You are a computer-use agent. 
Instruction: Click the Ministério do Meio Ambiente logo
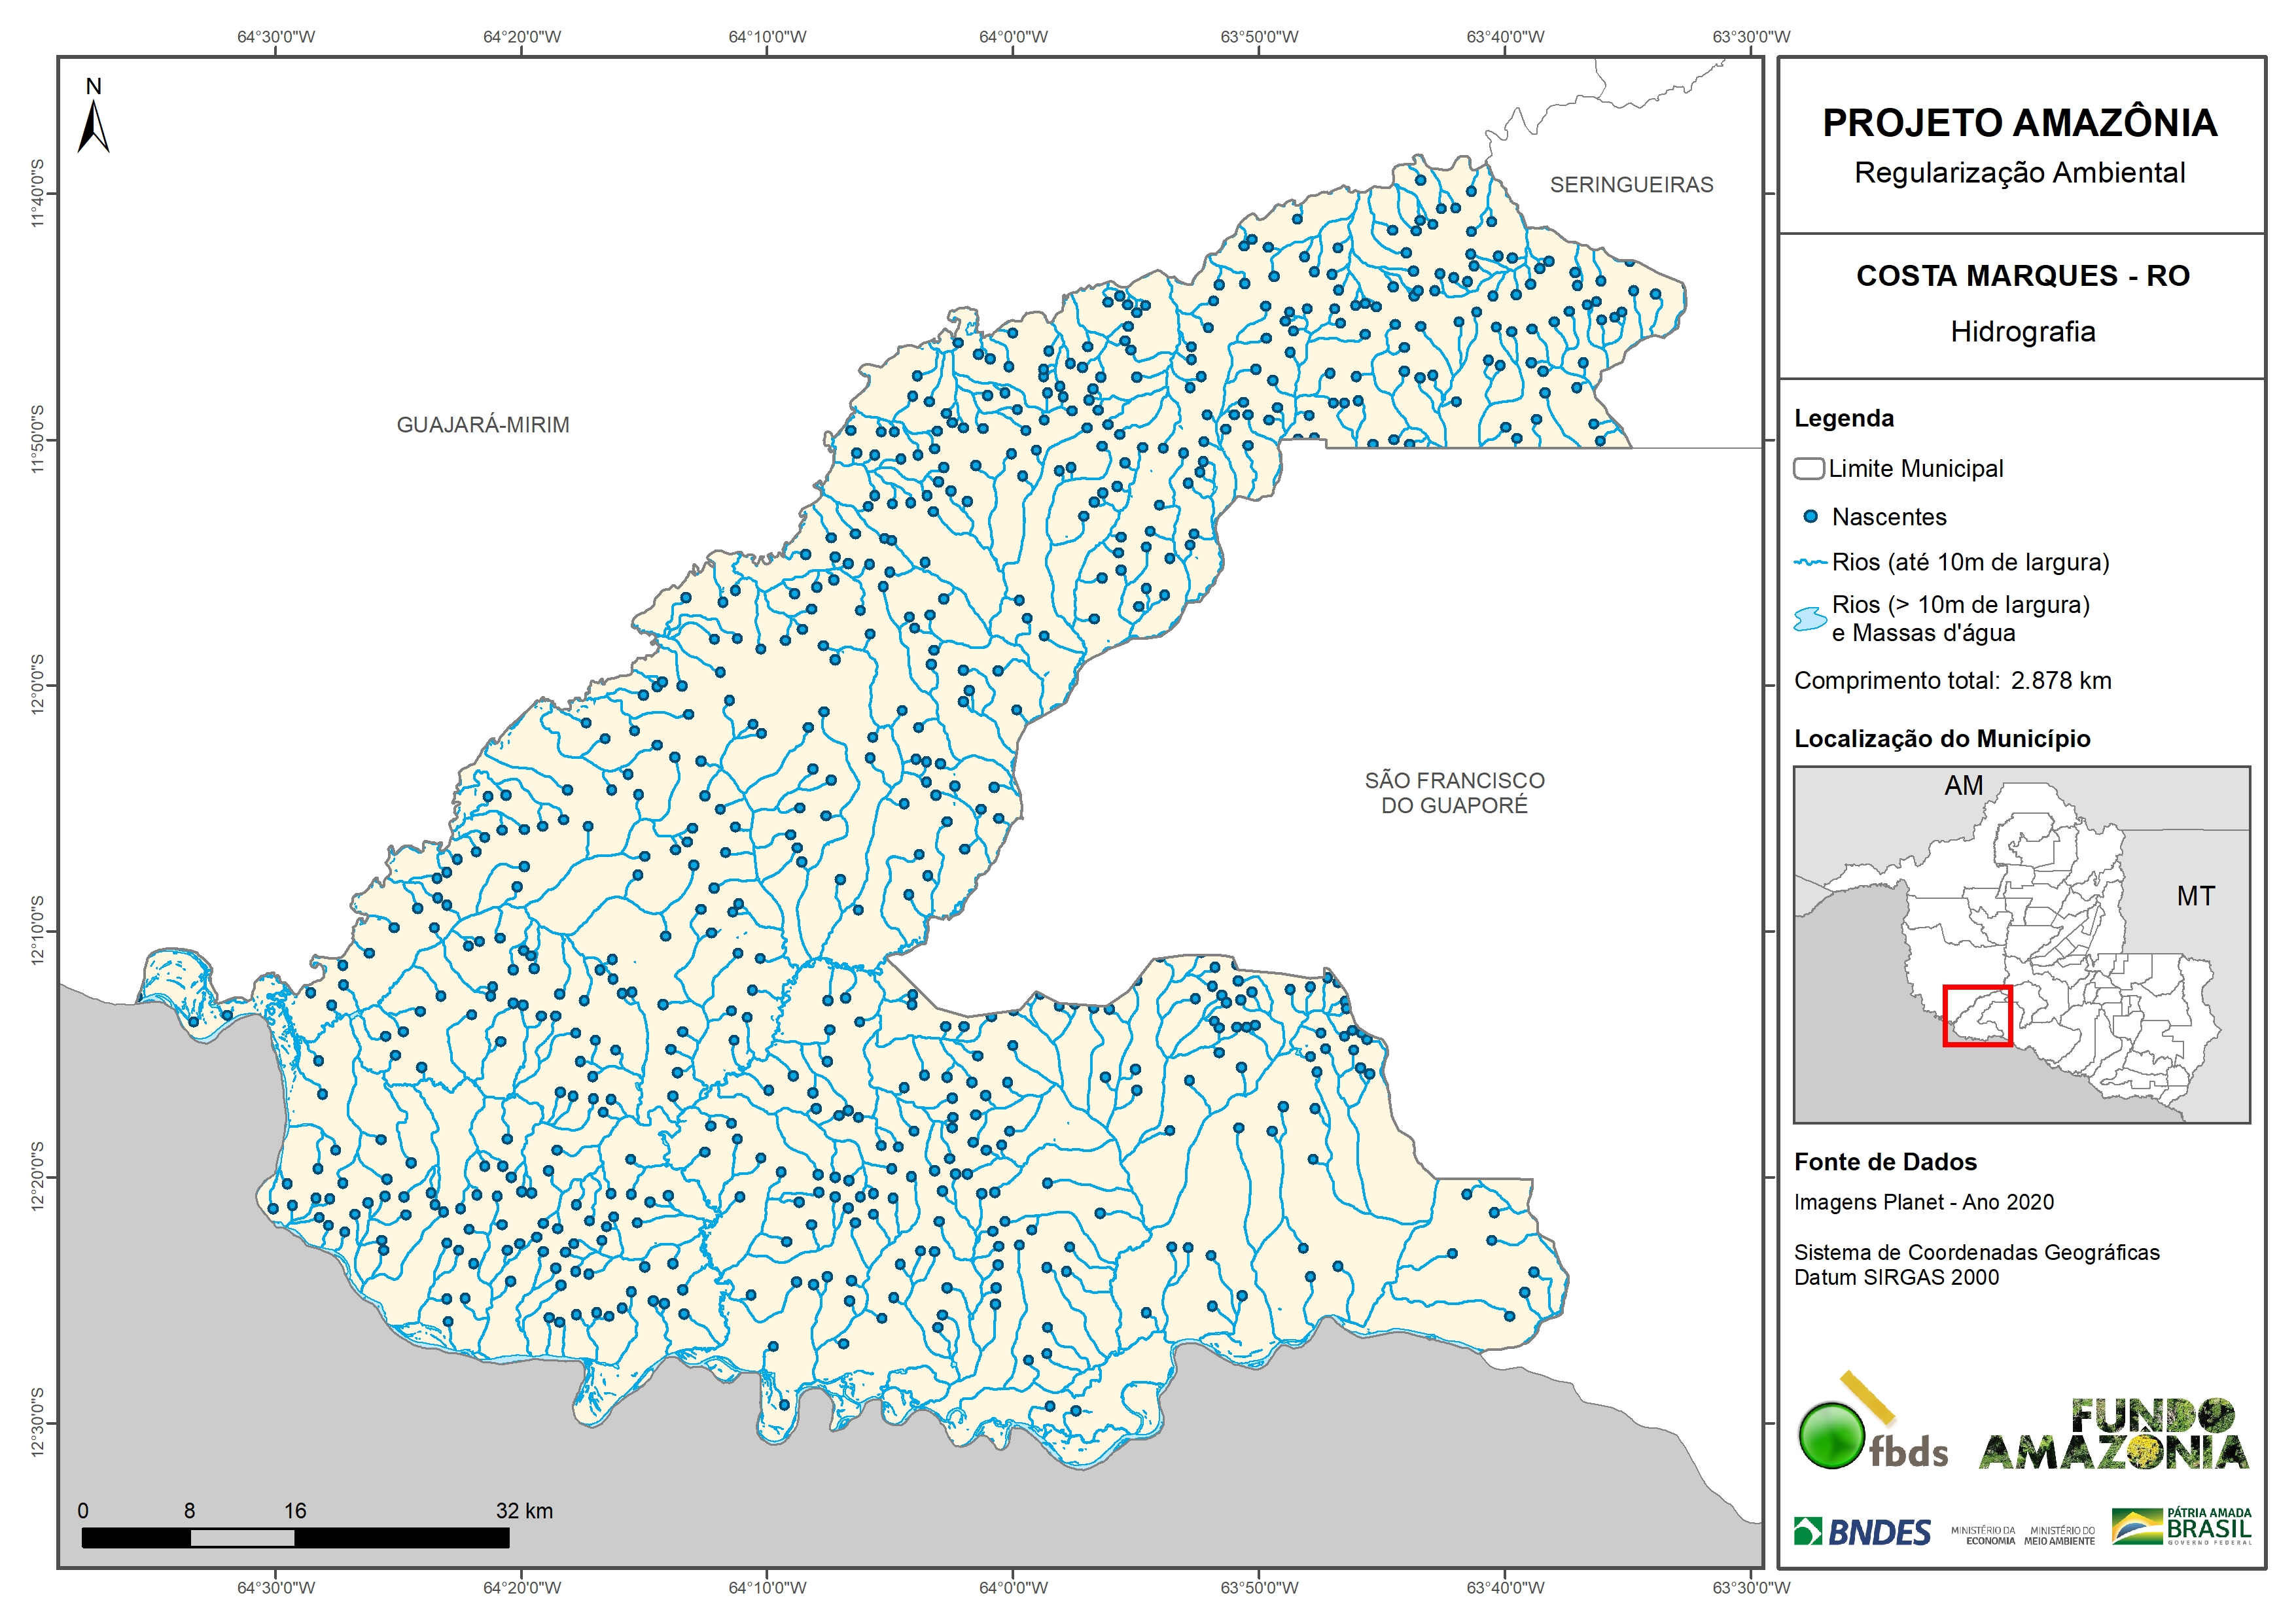[2059, 1535]
